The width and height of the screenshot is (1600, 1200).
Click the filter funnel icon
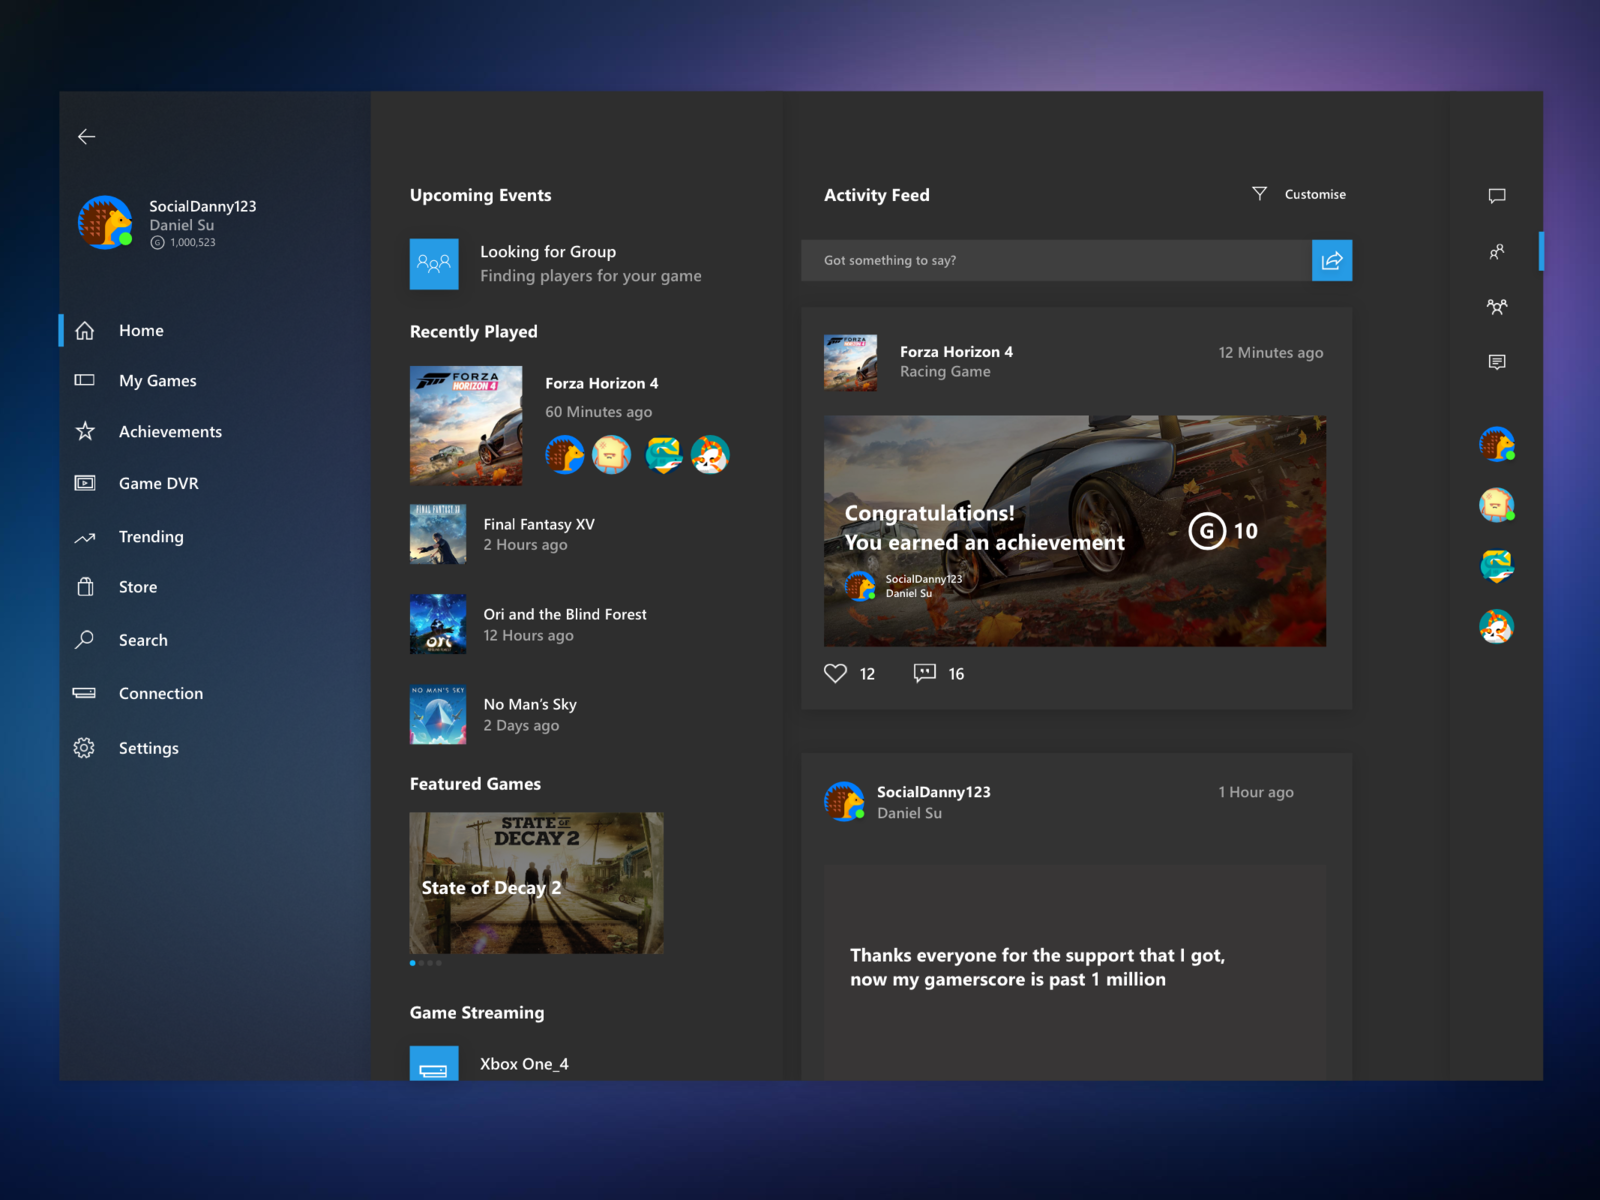tap(1260, 193)
